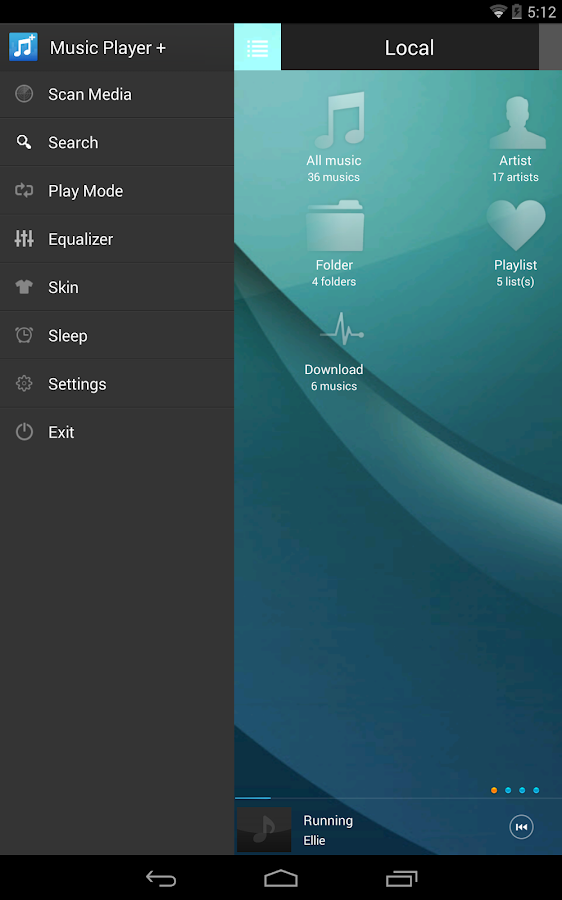Open the Download pulse icon
Viewport: 562px width, 900px height.
coord(342,329)
